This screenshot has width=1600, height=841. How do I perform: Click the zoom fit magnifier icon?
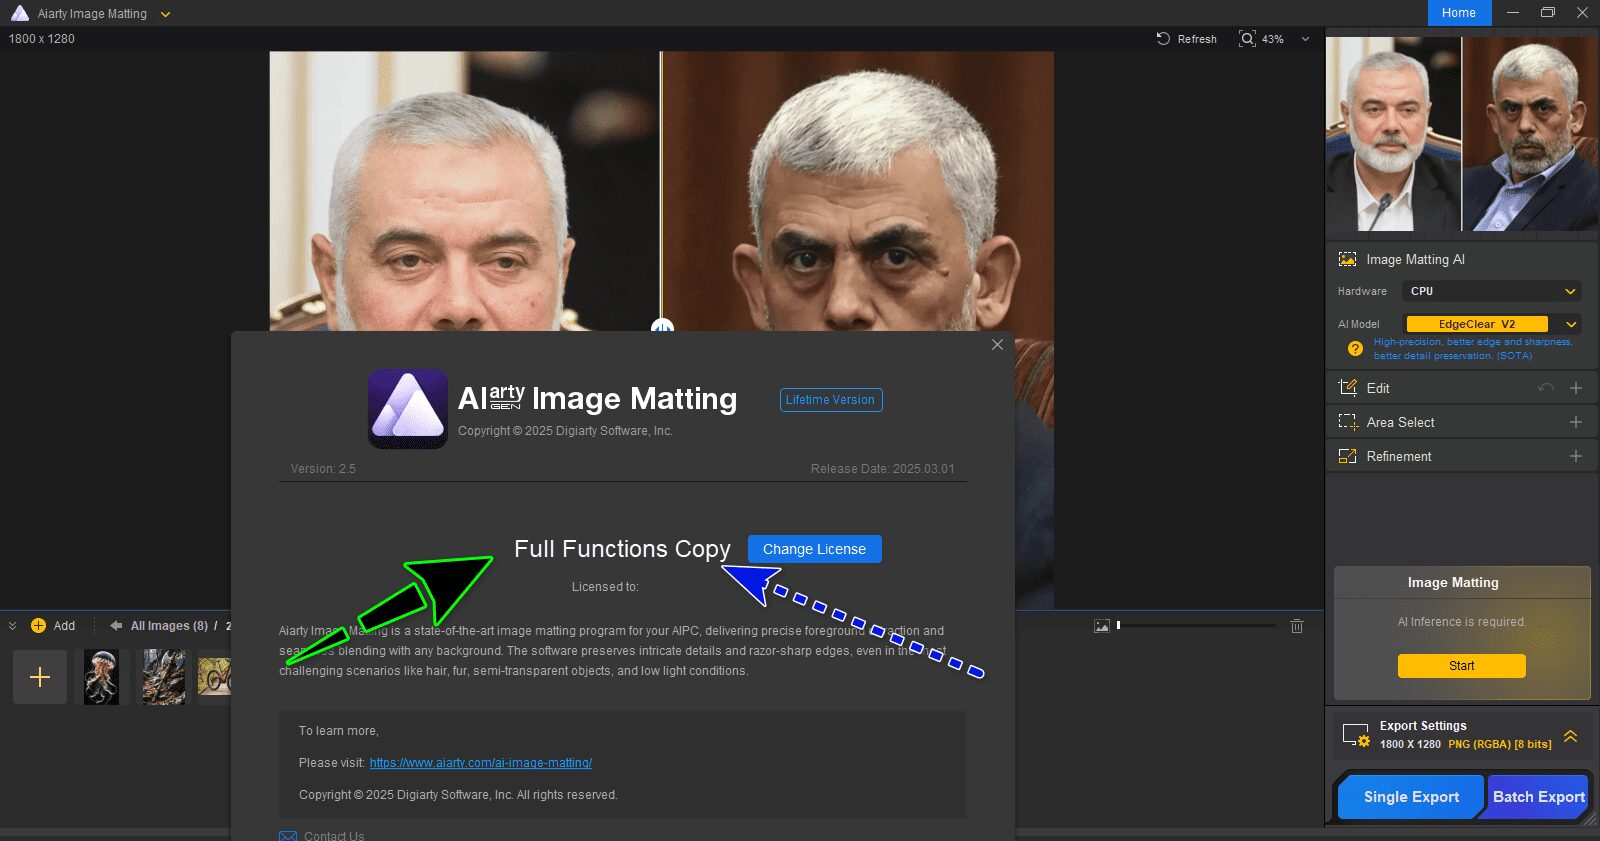pyautogui.click(x=1247, y=39)
